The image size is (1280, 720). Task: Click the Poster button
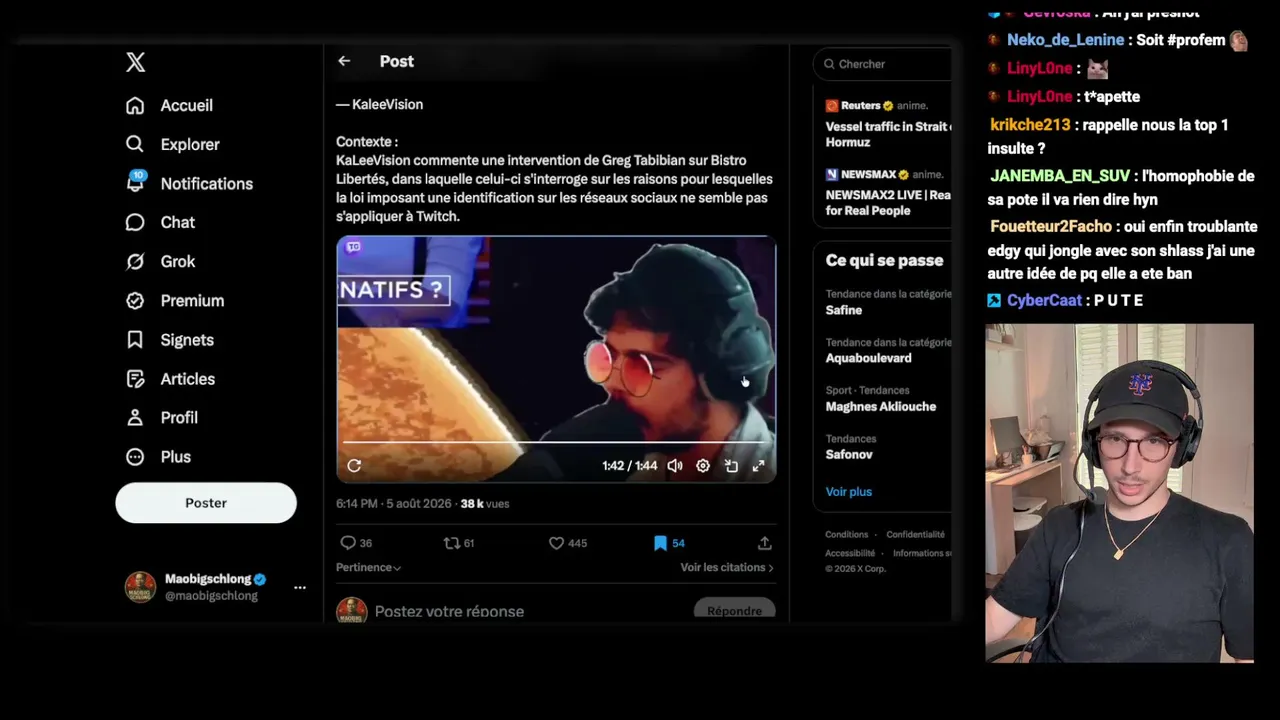pos(206,503)
